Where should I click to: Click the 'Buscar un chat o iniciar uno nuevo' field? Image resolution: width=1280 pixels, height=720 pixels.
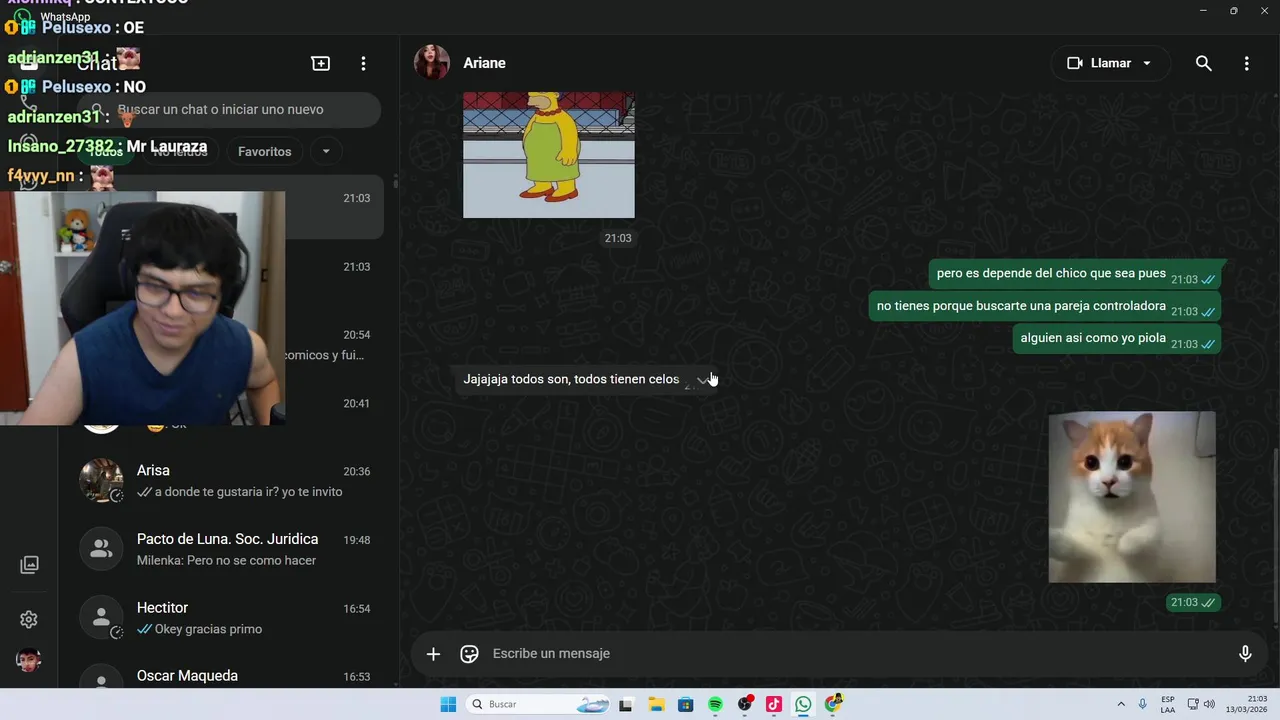[229, 110]
